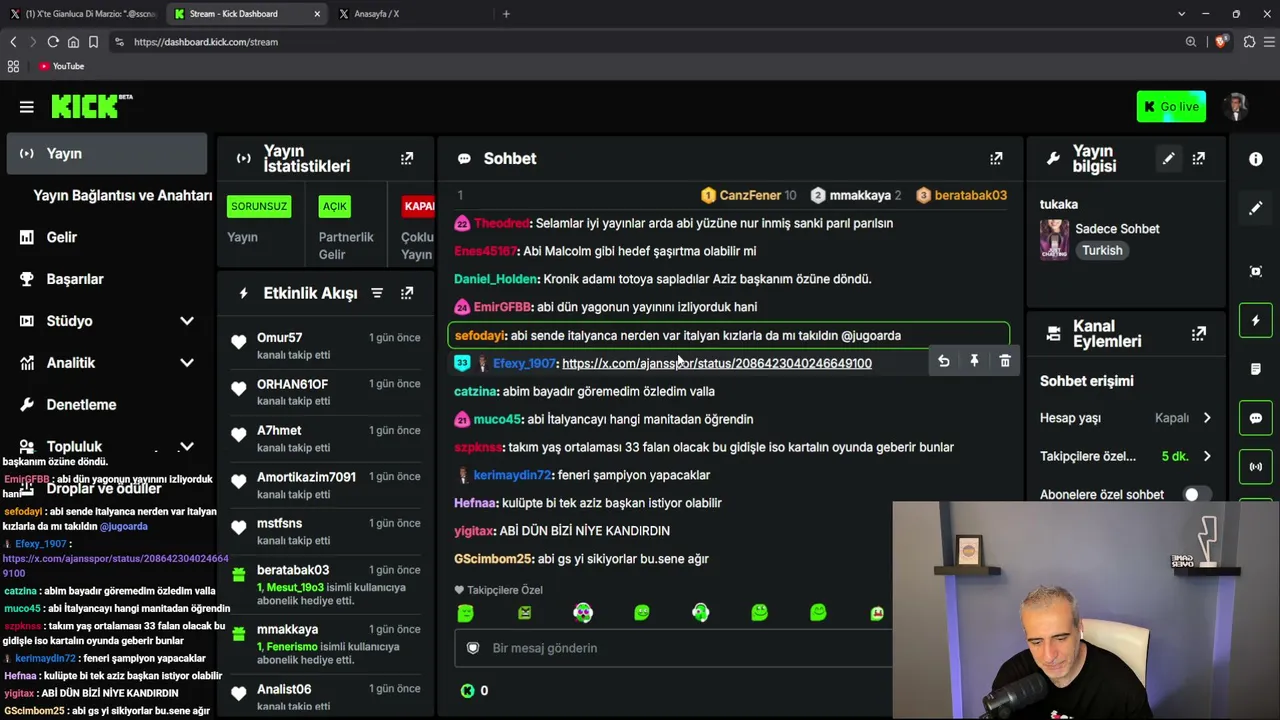
Task: Click the info icon in right rail
Action: click(1256, 159)
